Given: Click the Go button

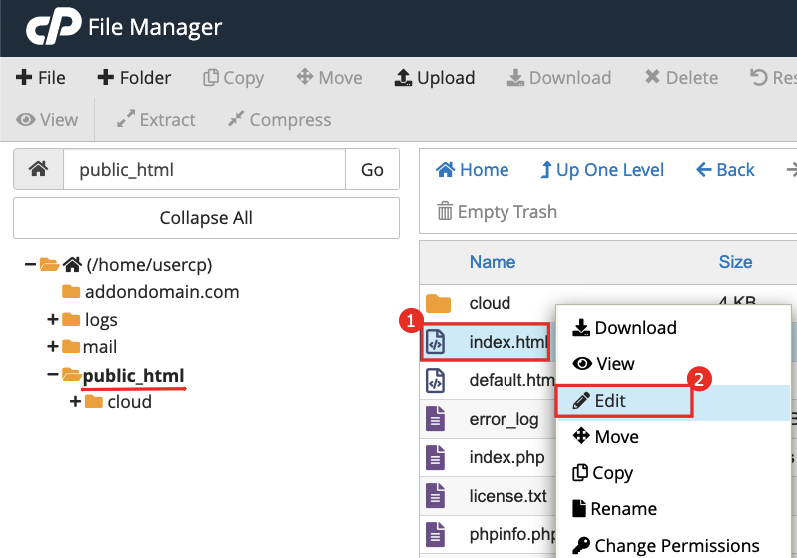Looking at the screenshot, I should (372, 169).
